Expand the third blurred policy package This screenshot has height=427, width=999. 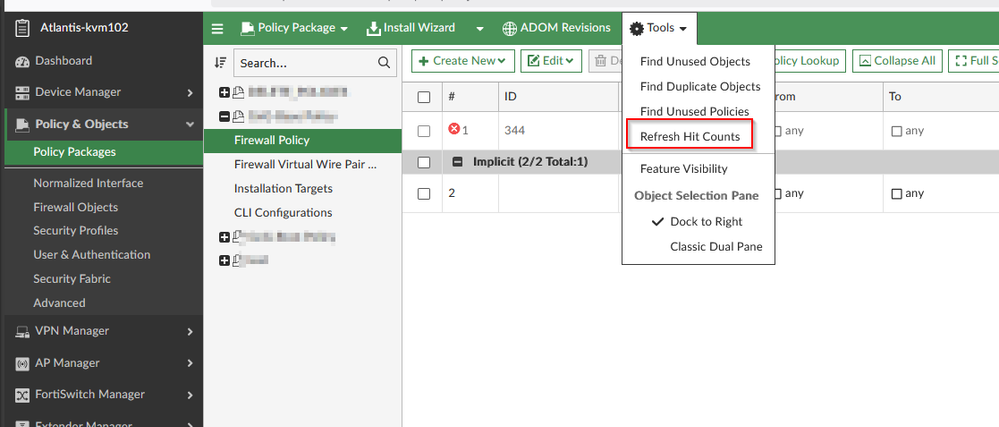pyautogui.click(x=224, y=237)
